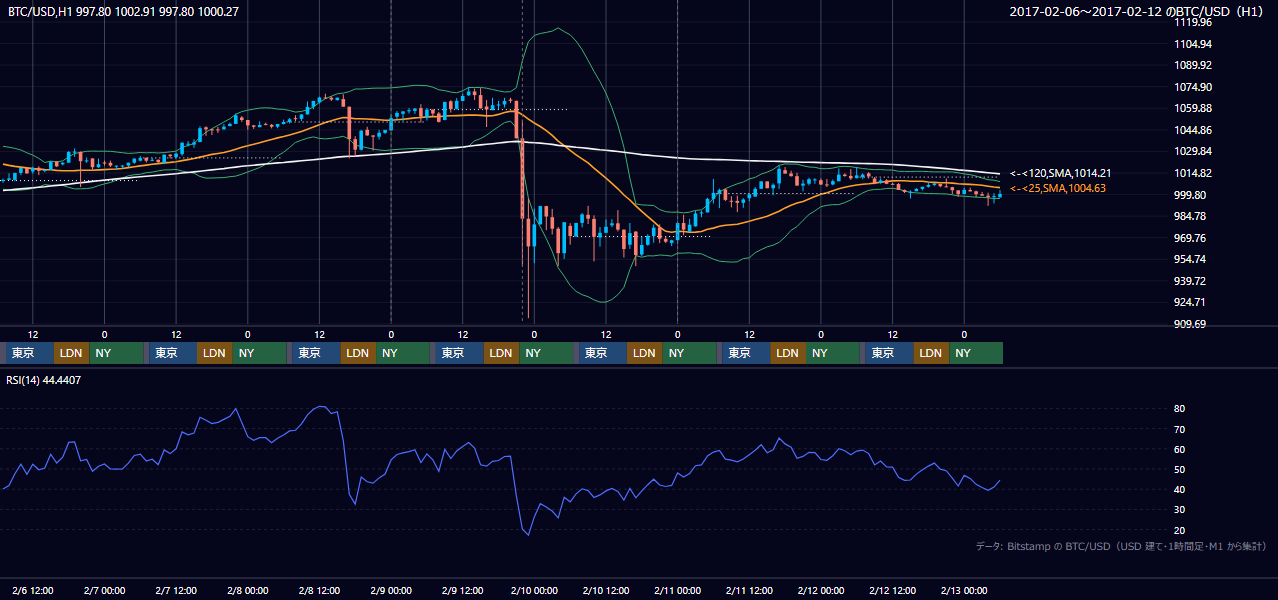Click the 2017-02-06~2017-02-12 chart title
Screen dimensions: 1278x600
click(x=1137, y=12)
